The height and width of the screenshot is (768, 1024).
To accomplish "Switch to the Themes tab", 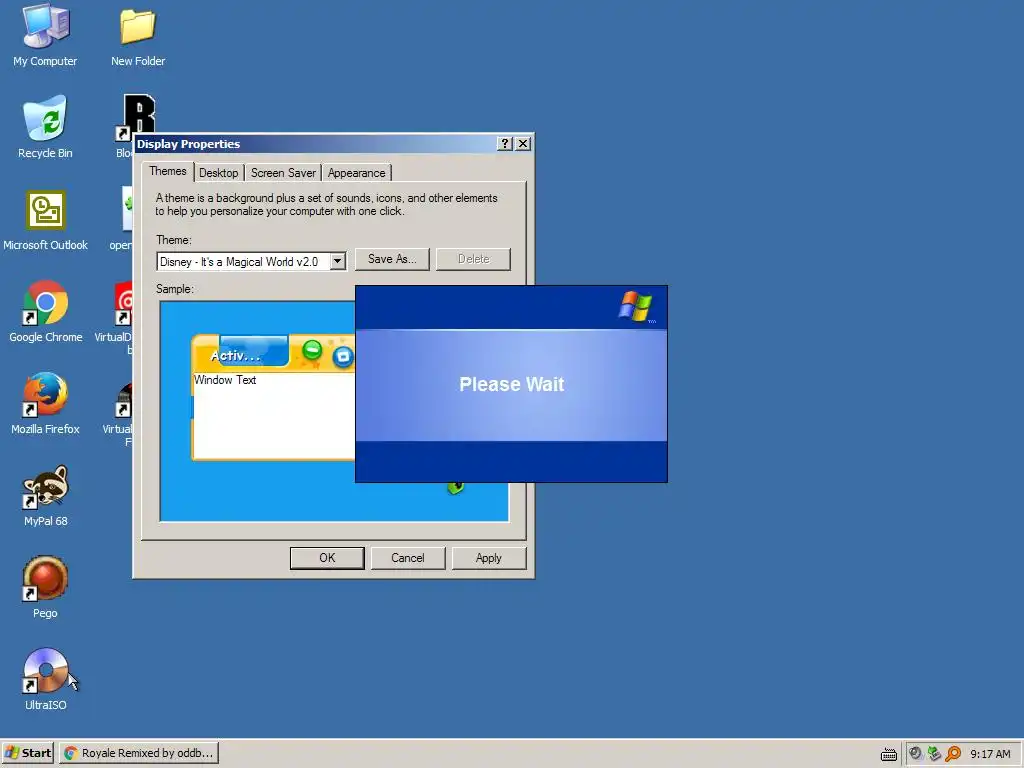I will [168, 171].
